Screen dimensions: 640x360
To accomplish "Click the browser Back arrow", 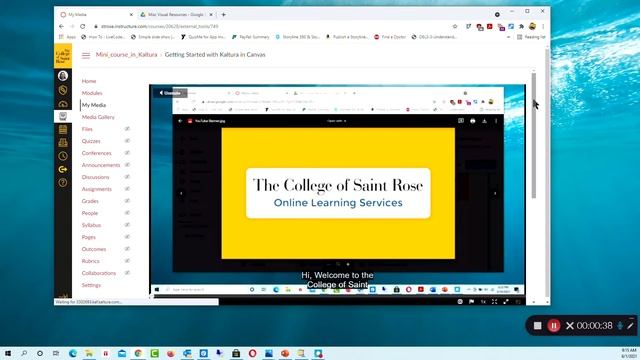I will coord(61,26).
